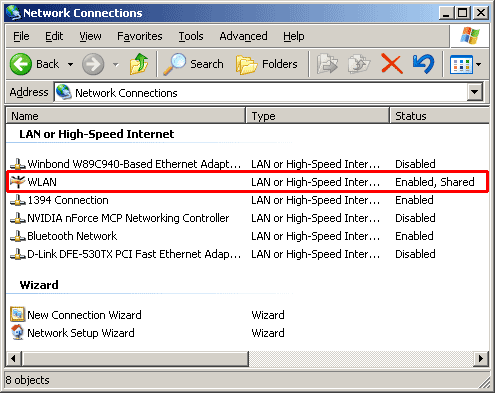The width and height of the screenshot is (495, 393).
Task: Toggle the Folders pane button
Action: pos(266,64)
